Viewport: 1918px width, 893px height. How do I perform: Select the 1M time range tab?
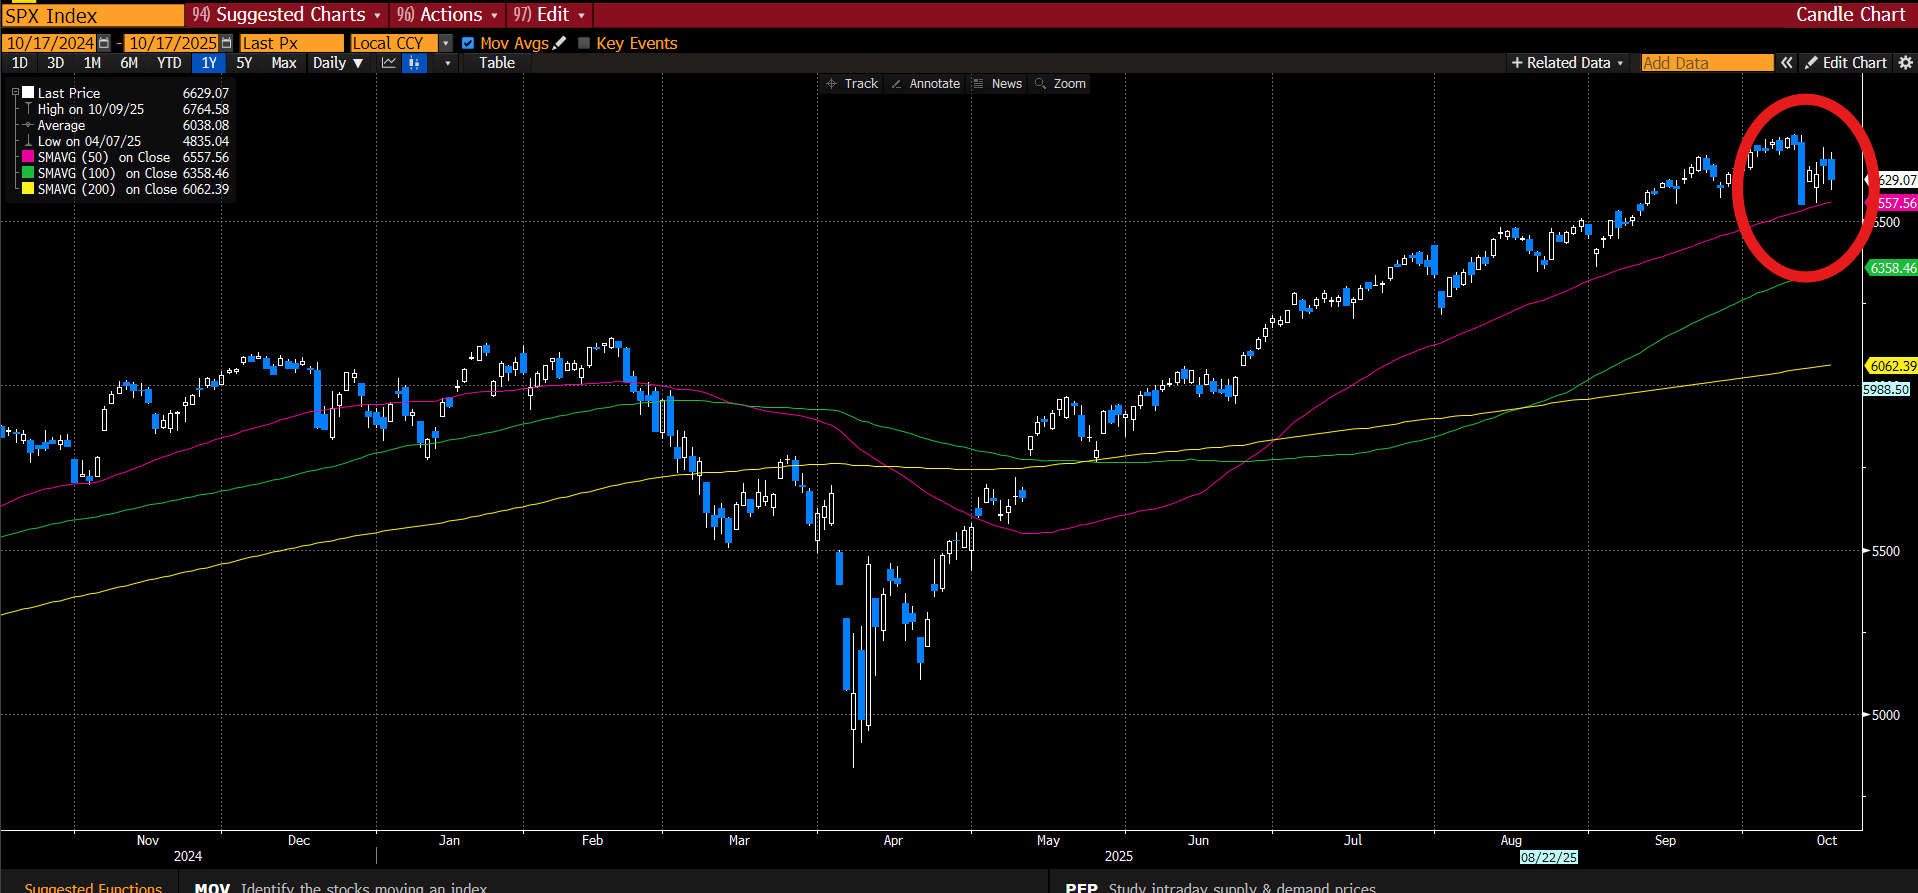pyautogui.click(x=92, y=63)
